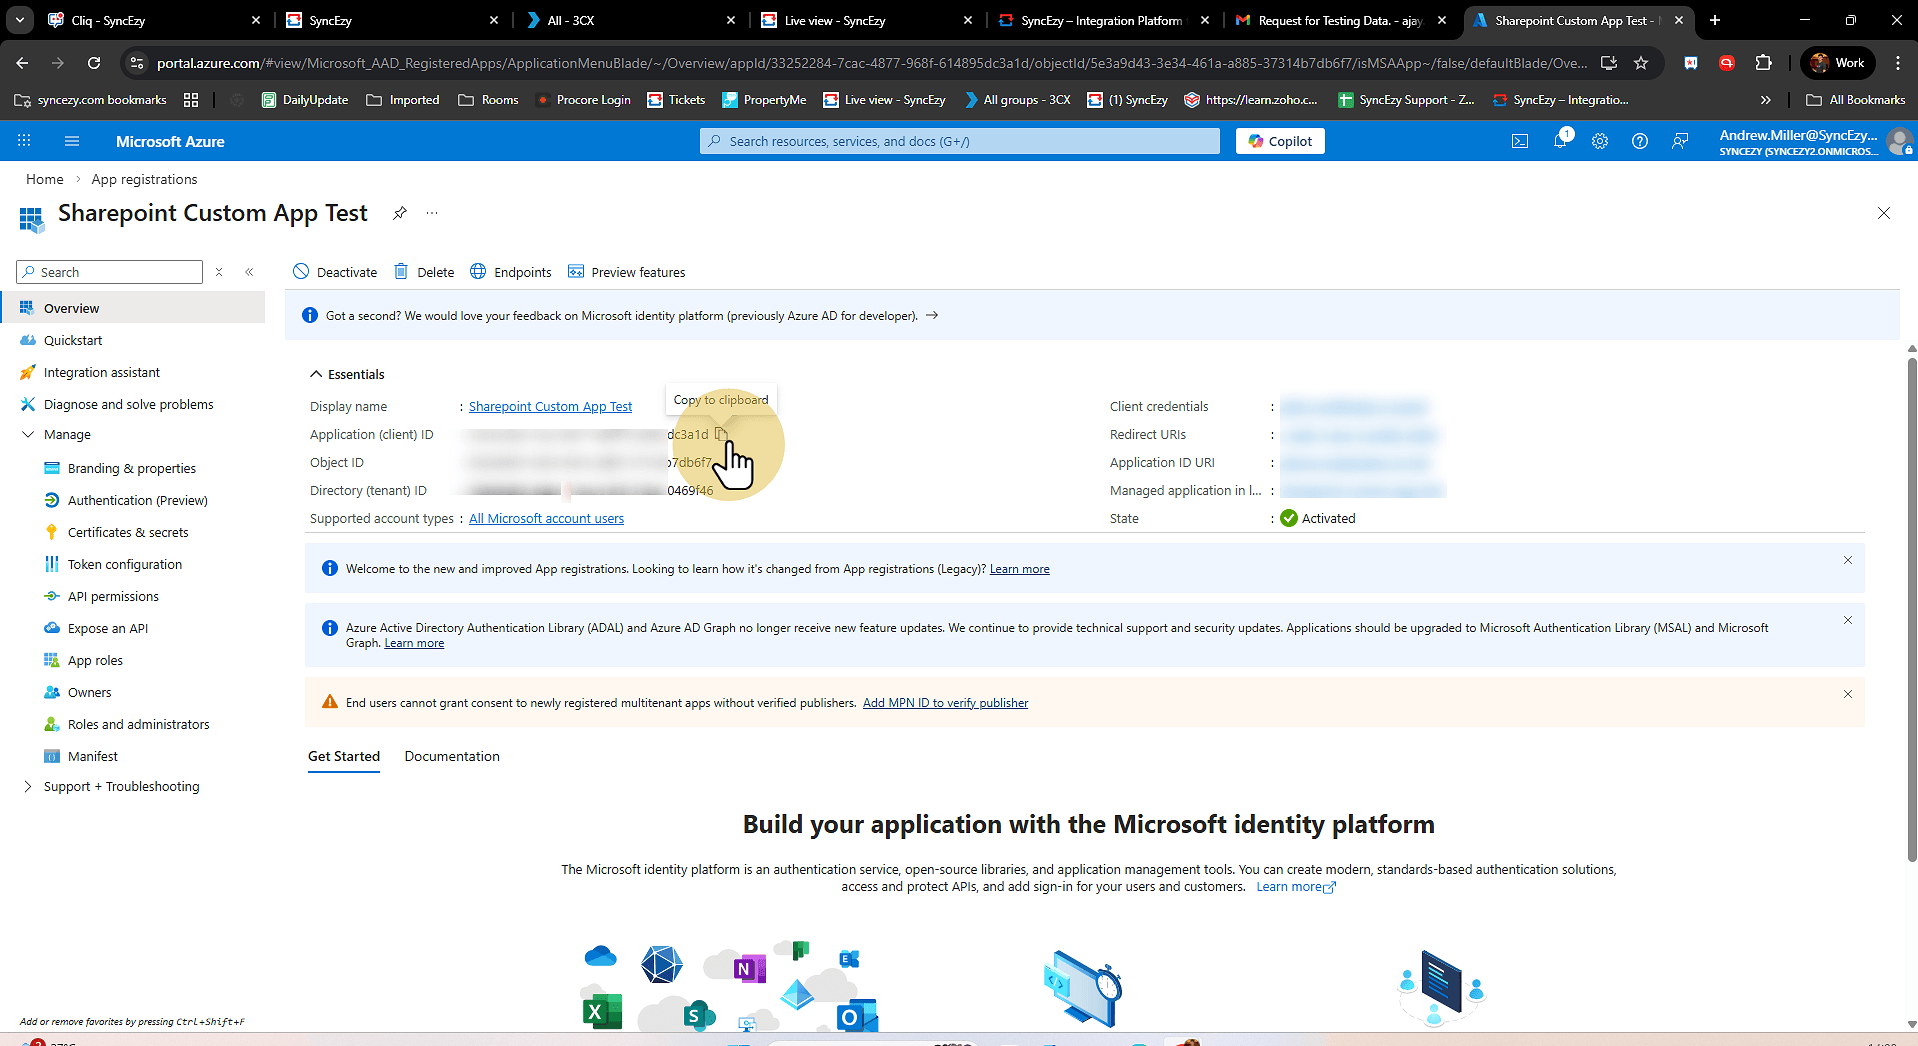1918x1046 pixels.
Task: Open API permissions in sidebar
Action: click(113, 597)
